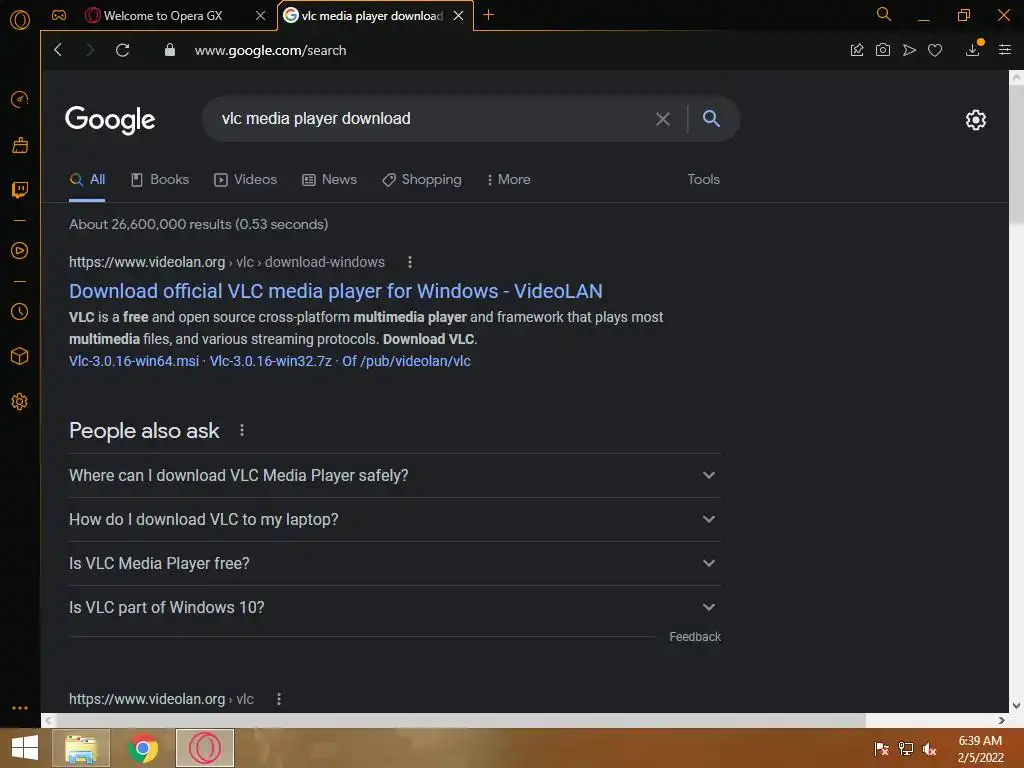Open GX Cleaner broom icon
Screen dimensions: 1024x768
pos(20,145)
